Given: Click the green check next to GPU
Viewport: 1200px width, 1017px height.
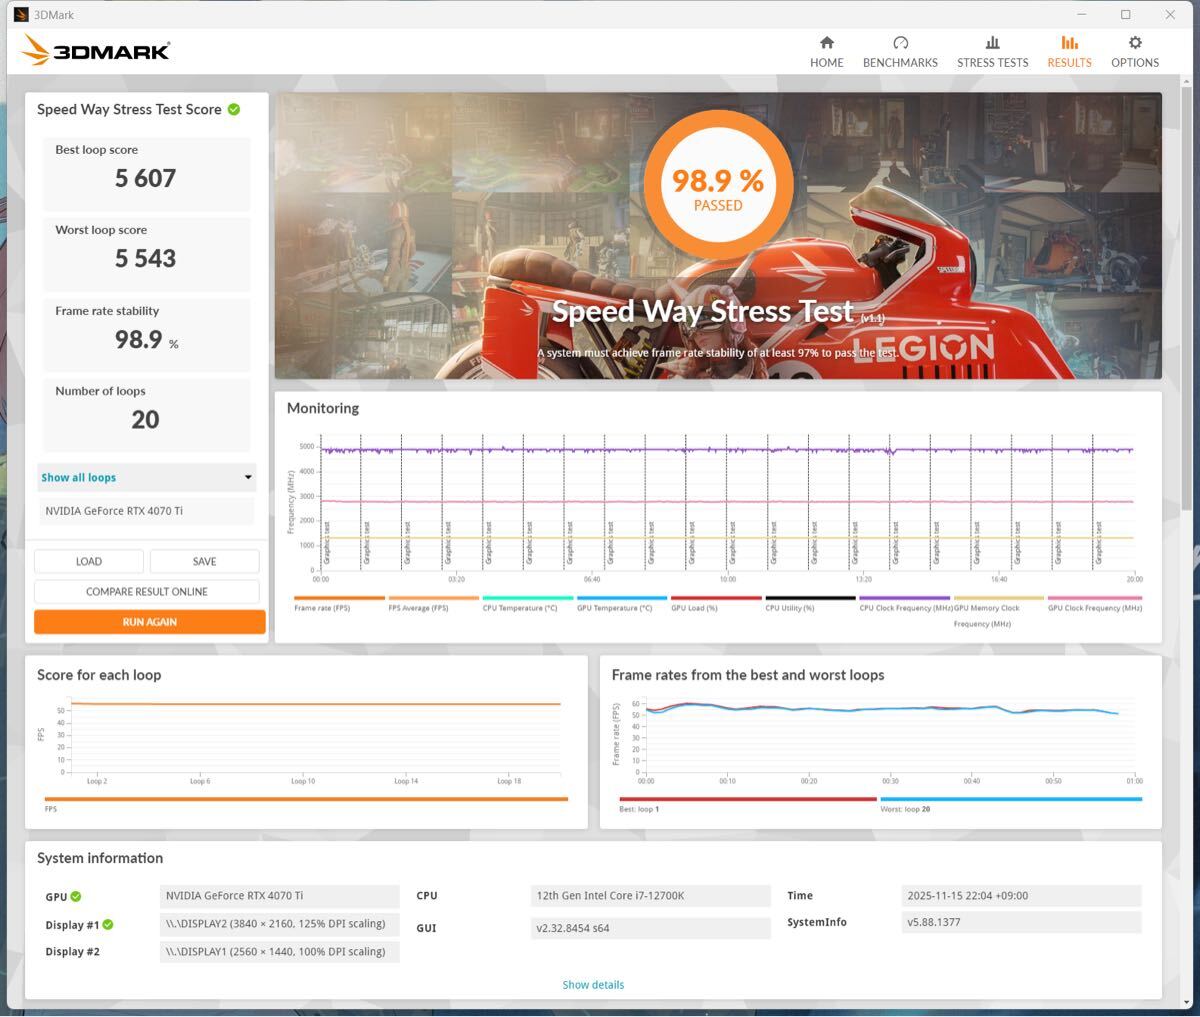Looking at the screenshot, I should point(76,897).
